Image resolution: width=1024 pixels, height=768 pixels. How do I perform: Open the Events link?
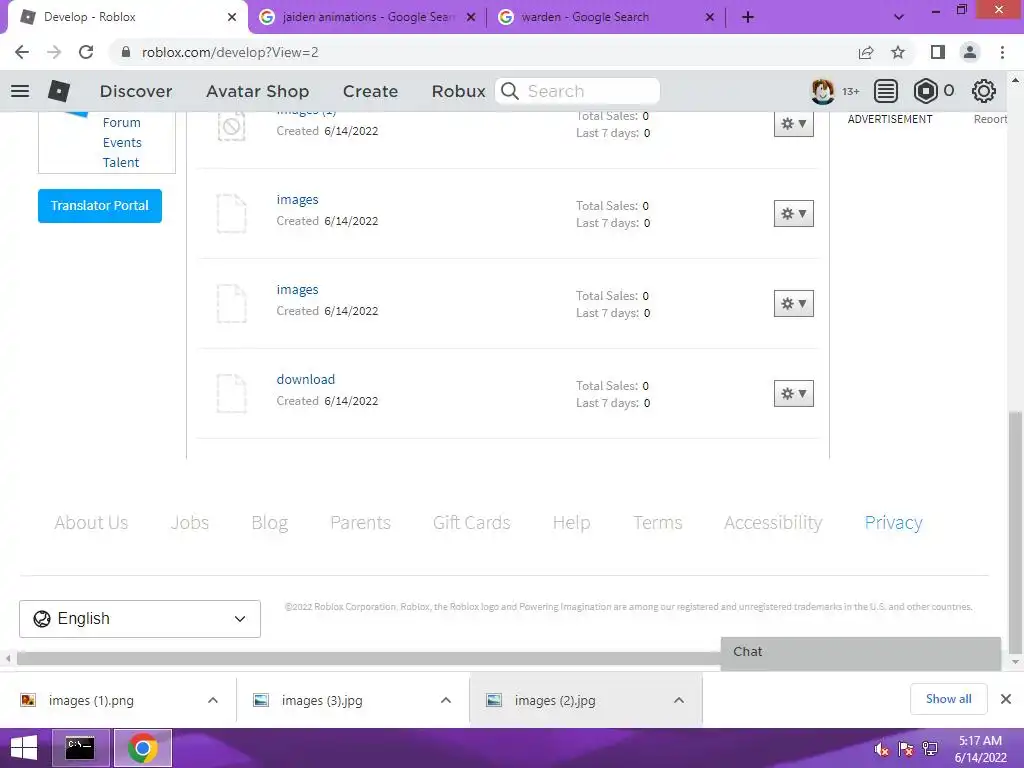(122, 142)
